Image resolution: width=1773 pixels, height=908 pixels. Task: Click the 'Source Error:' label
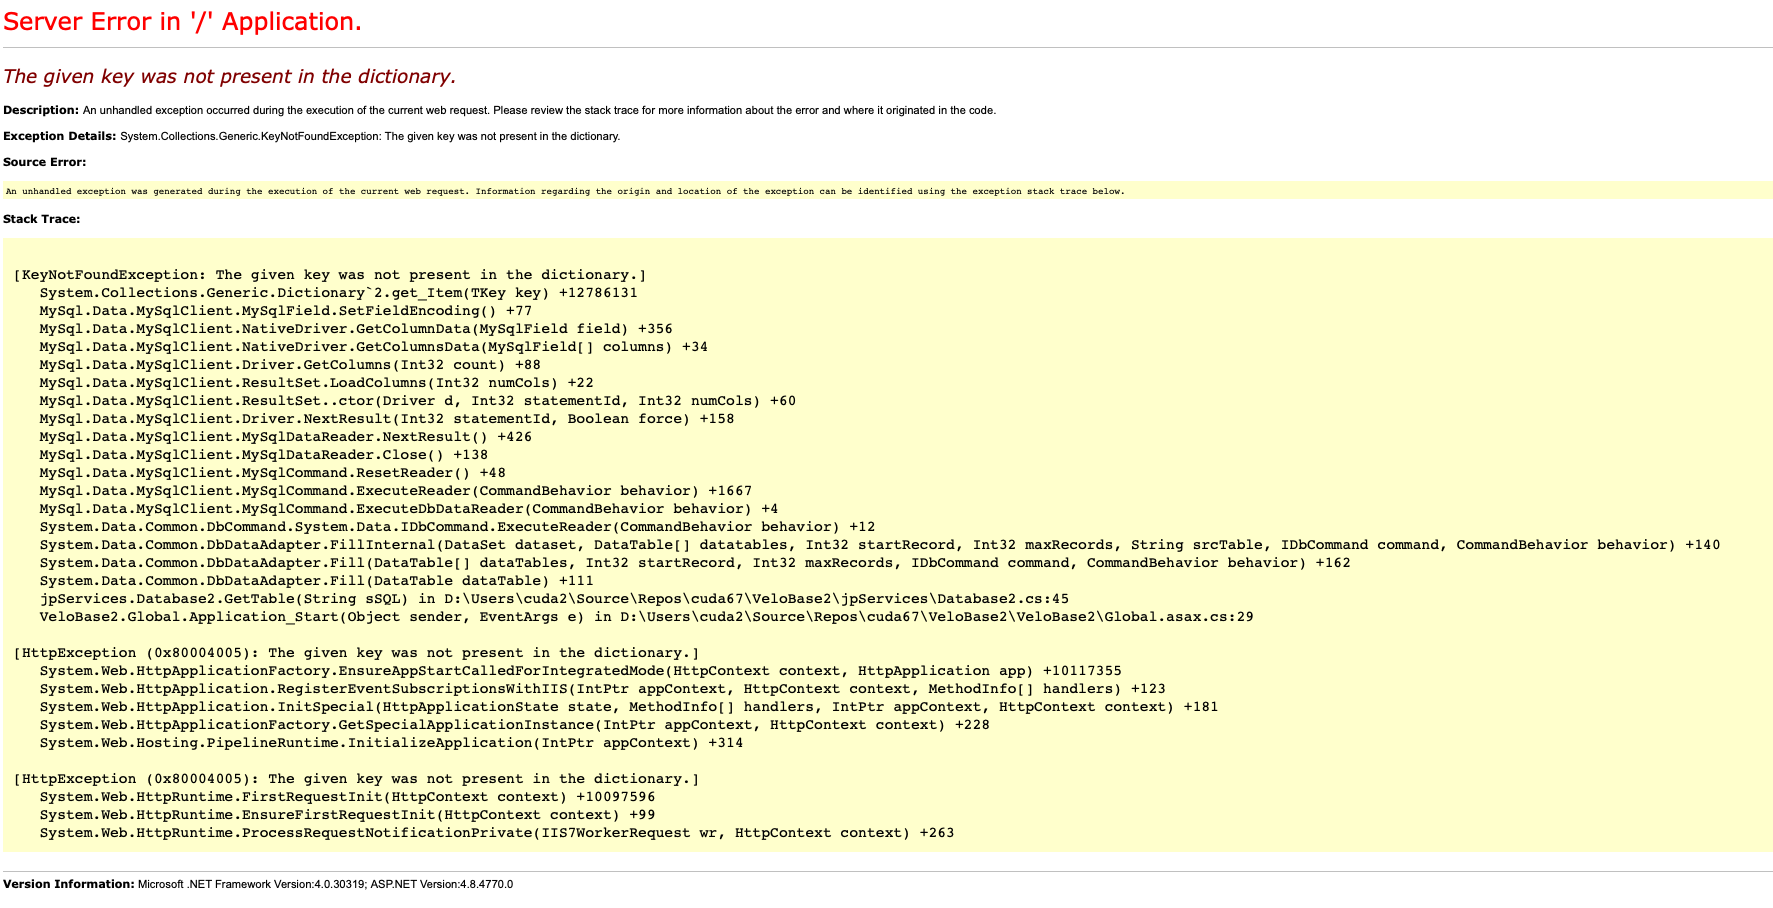click(x=44, y=162)
